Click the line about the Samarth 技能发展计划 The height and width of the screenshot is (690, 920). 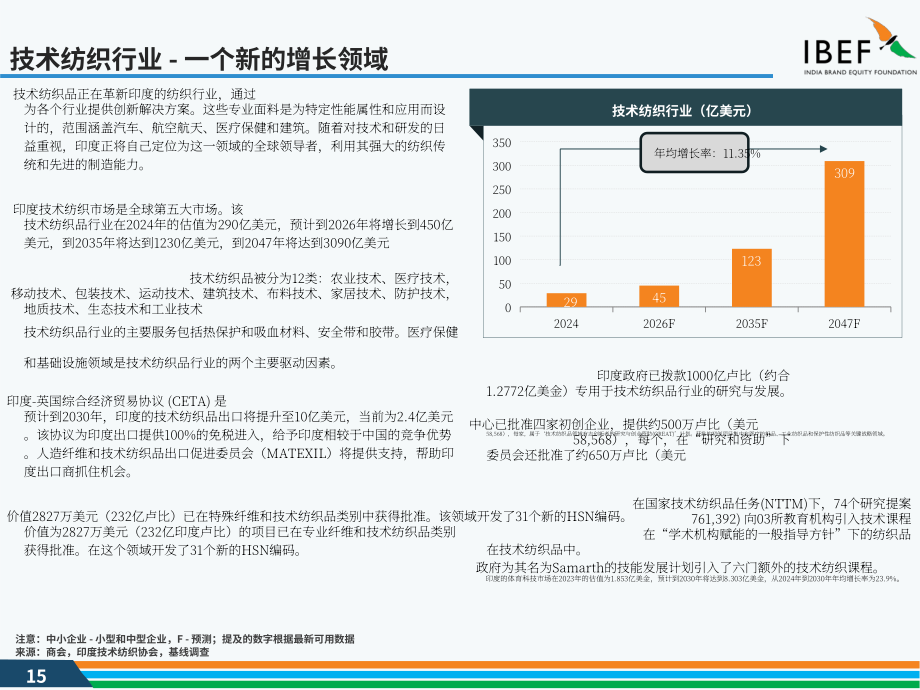tap(679, 567)
